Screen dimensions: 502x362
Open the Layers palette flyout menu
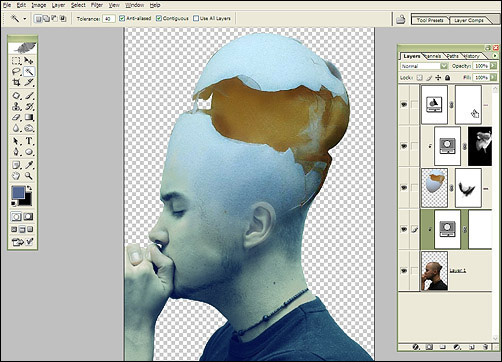[495, 56]
